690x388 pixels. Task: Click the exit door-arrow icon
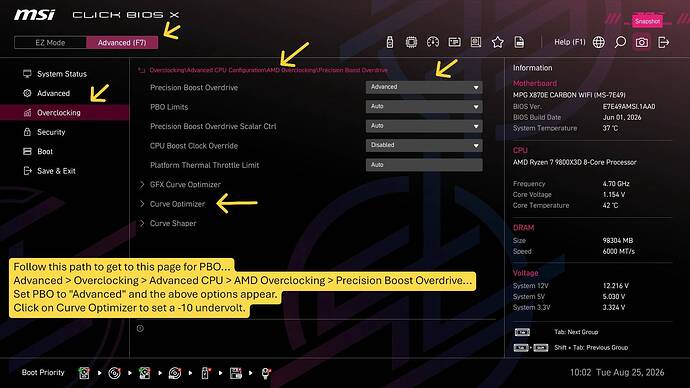pyautogui.click(x=663, y=42)
